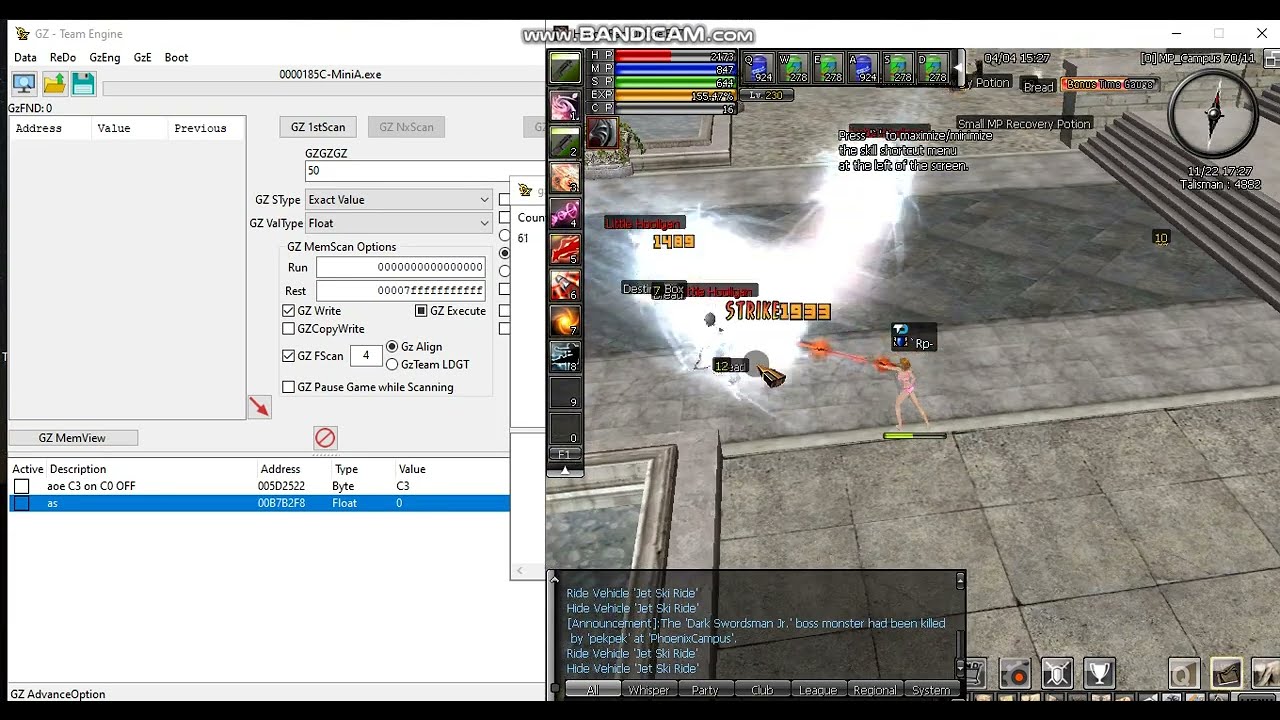1280x720 pixels.
Task: Use the W quick-slot potion 278
Action: pyautogui.click(x=793, y=68)
